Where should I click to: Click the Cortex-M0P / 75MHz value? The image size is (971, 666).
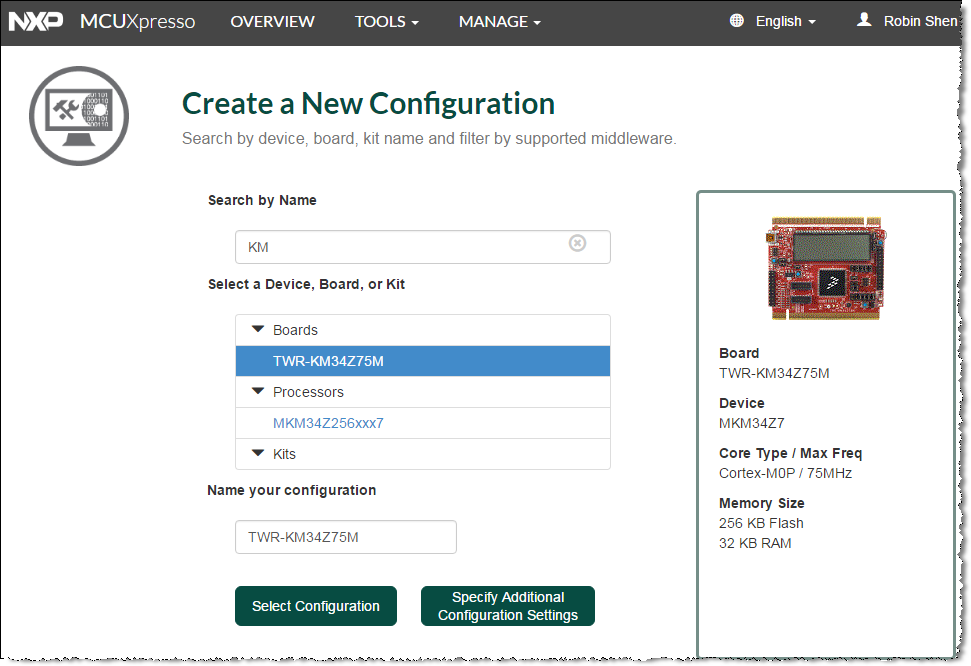(785, 473)
